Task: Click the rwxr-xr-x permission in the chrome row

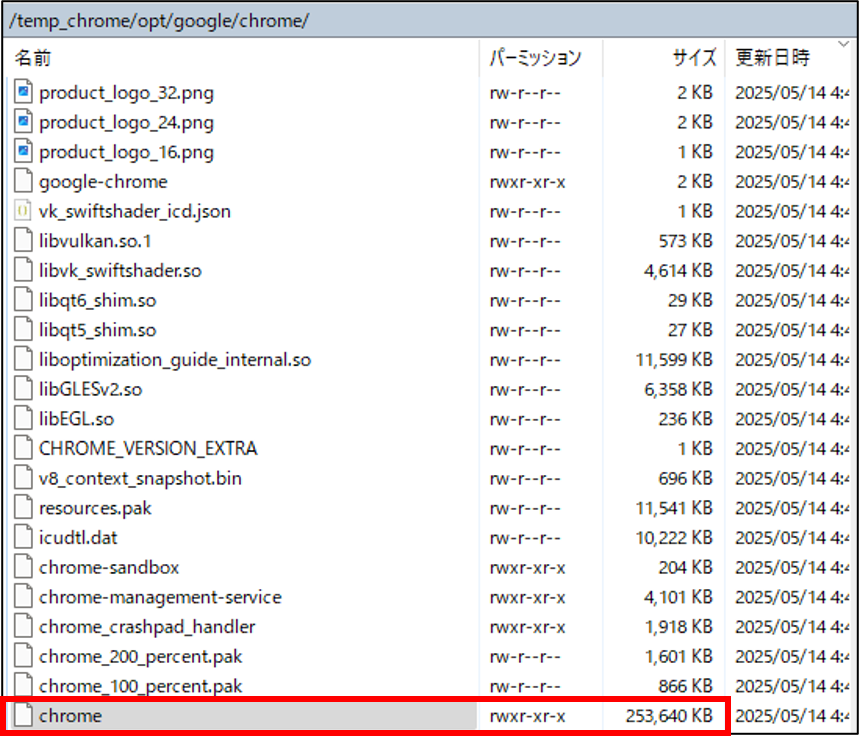Action: (x=527, y=716)
